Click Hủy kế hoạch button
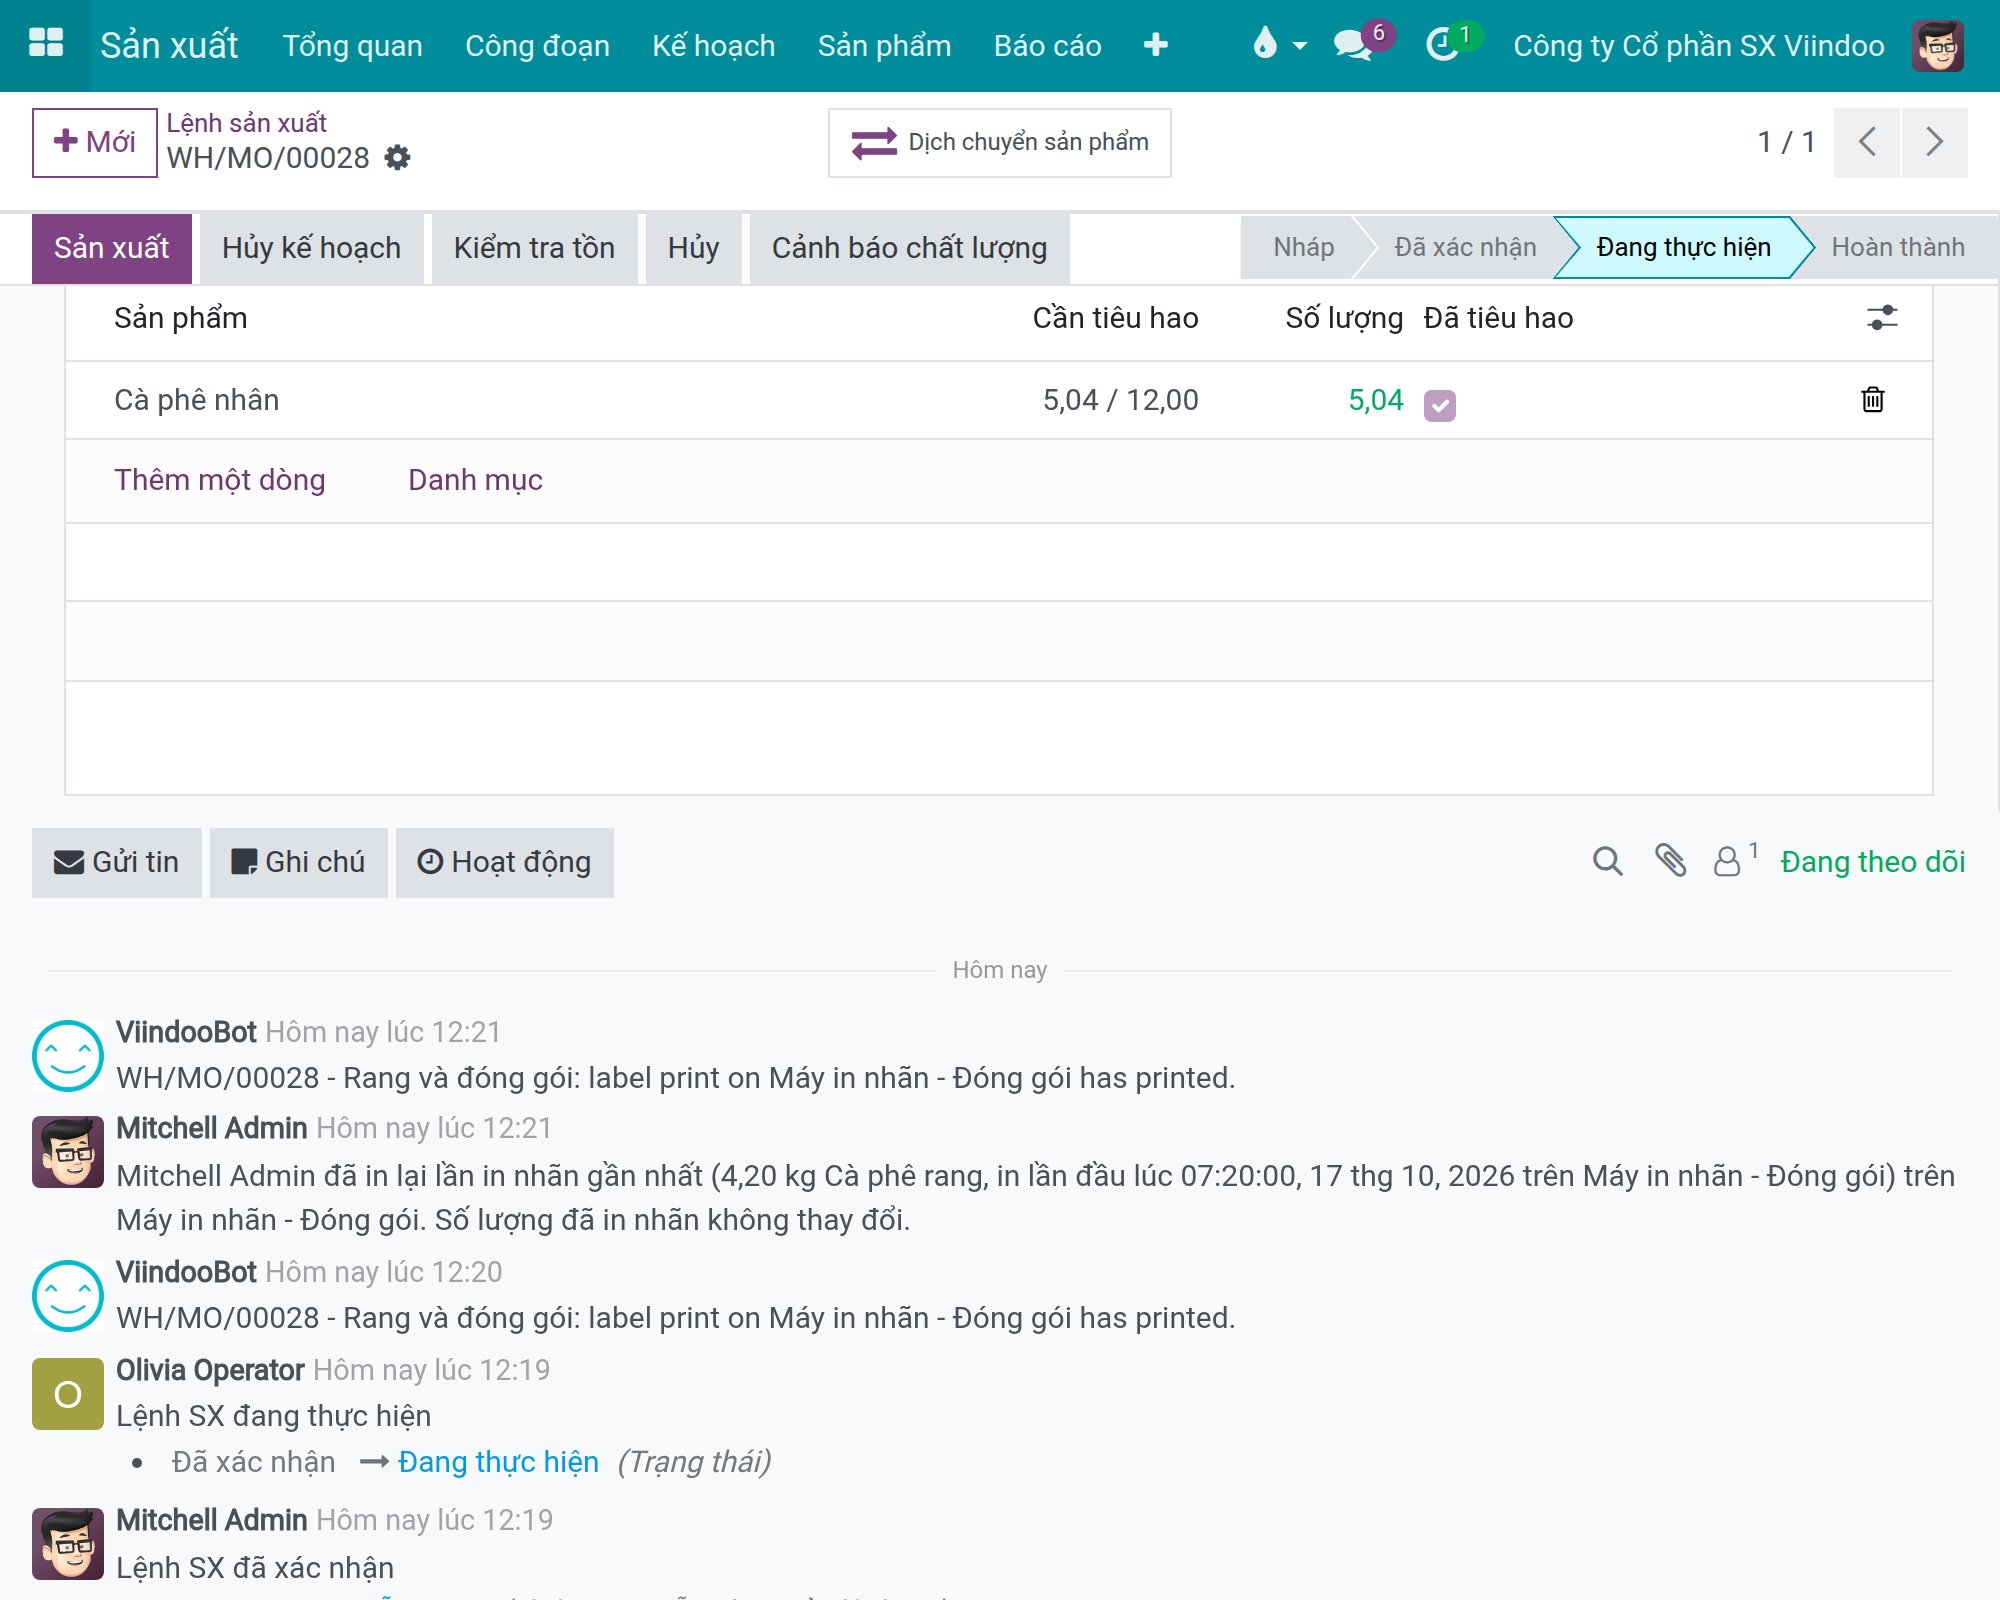This screenshot has width=2000, height=1600. (x=312, y=248)
